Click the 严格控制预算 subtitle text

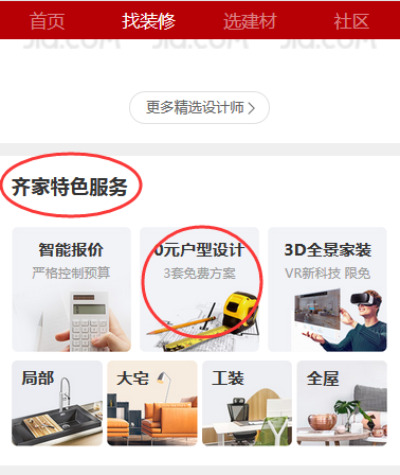pos(71,273)
